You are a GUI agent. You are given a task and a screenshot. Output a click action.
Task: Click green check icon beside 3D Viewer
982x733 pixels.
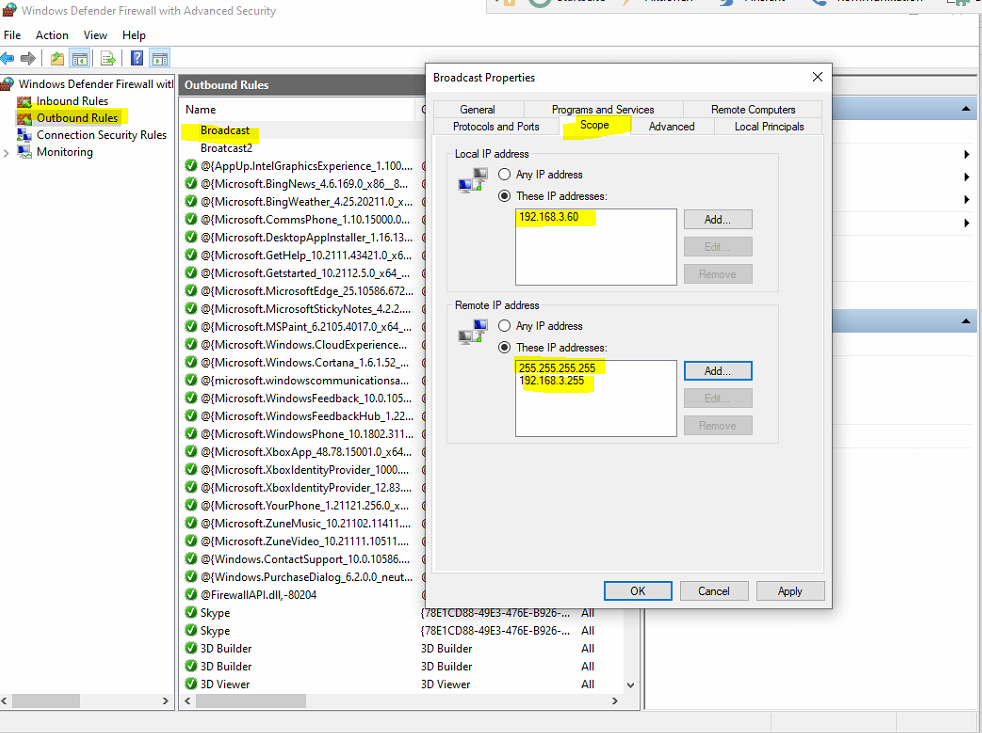191,684
